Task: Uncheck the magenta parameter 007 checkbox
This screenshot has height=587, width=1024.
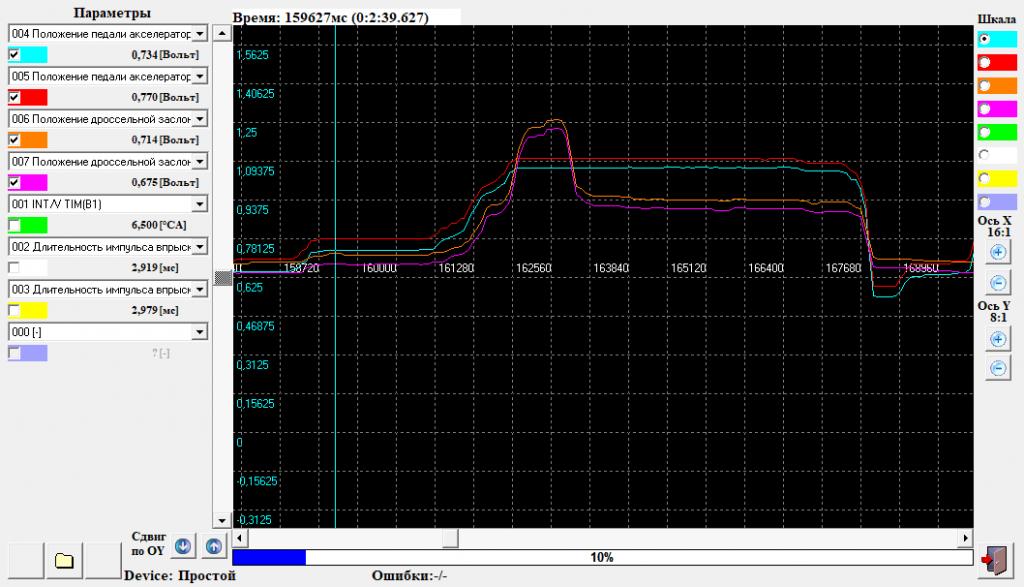Action: pos(14,182)
